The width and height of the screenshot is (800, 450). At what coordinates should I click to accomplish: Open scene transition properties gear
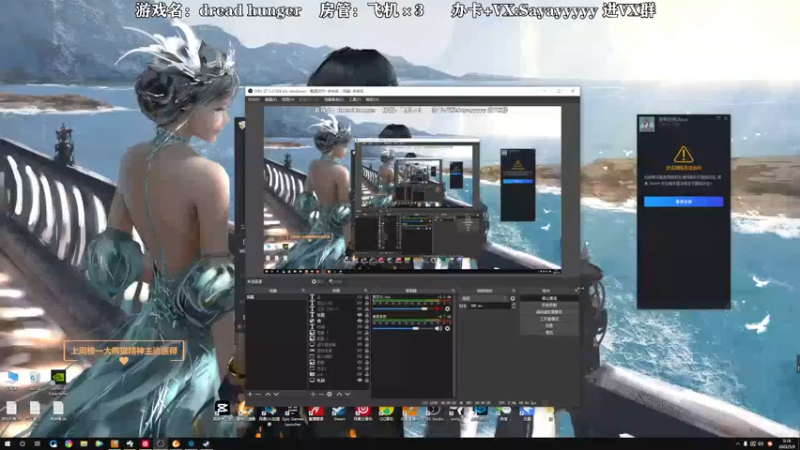tap(513, 298)
